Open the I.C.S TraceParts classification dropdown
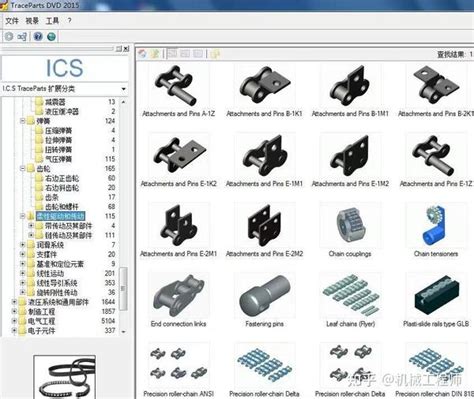This screenshot has height=399, width=474. tap(124, 89)
